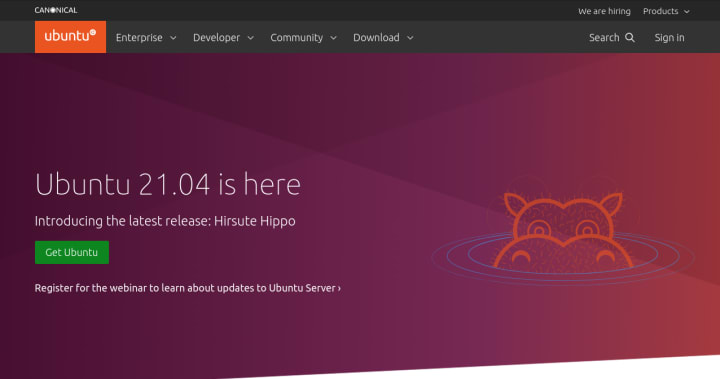This screenshot has width=720, height=379.
Task: Expand the chevron next to Enterprise
Action: coord(173,38)
